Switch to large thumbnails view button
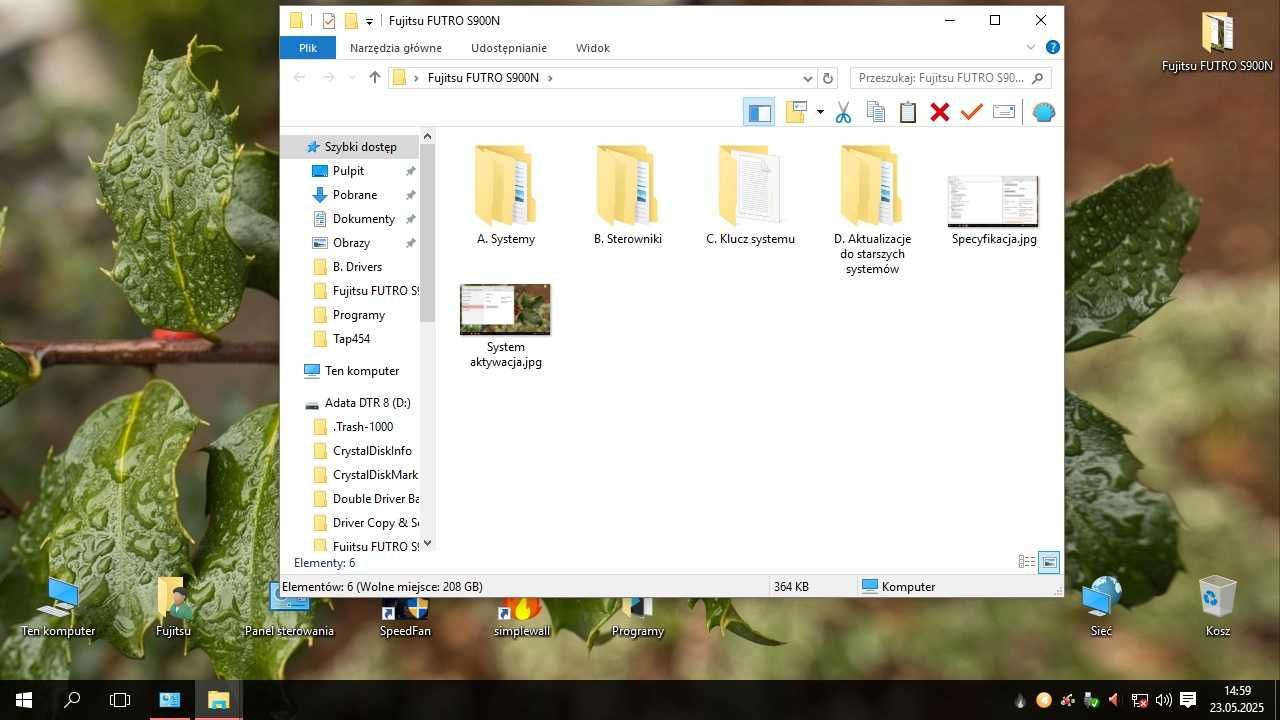The image size is (1280, 720). tap(1049, 563)
